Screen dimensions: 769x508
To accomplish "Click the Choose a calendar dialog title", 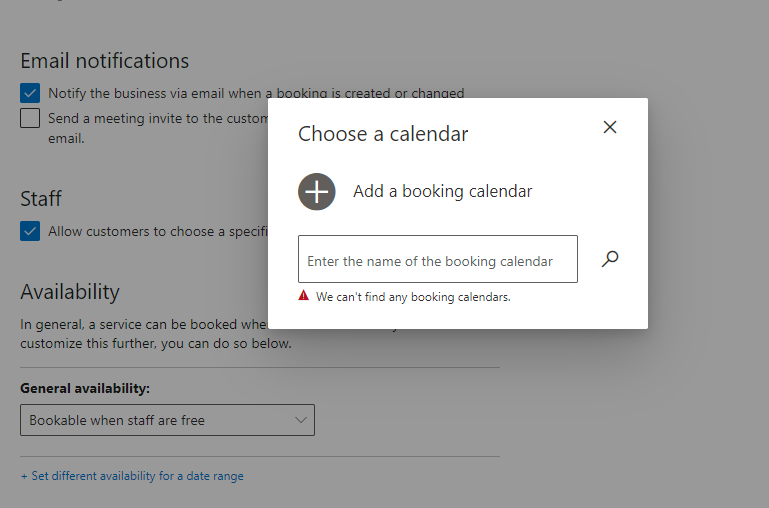I will pos(383,134).
